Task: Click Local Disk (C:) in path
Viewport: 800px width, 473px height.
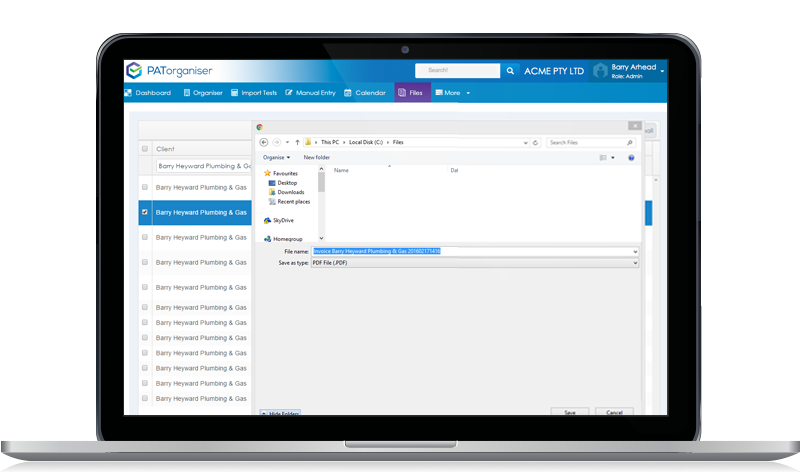Action: coord(366,142)
